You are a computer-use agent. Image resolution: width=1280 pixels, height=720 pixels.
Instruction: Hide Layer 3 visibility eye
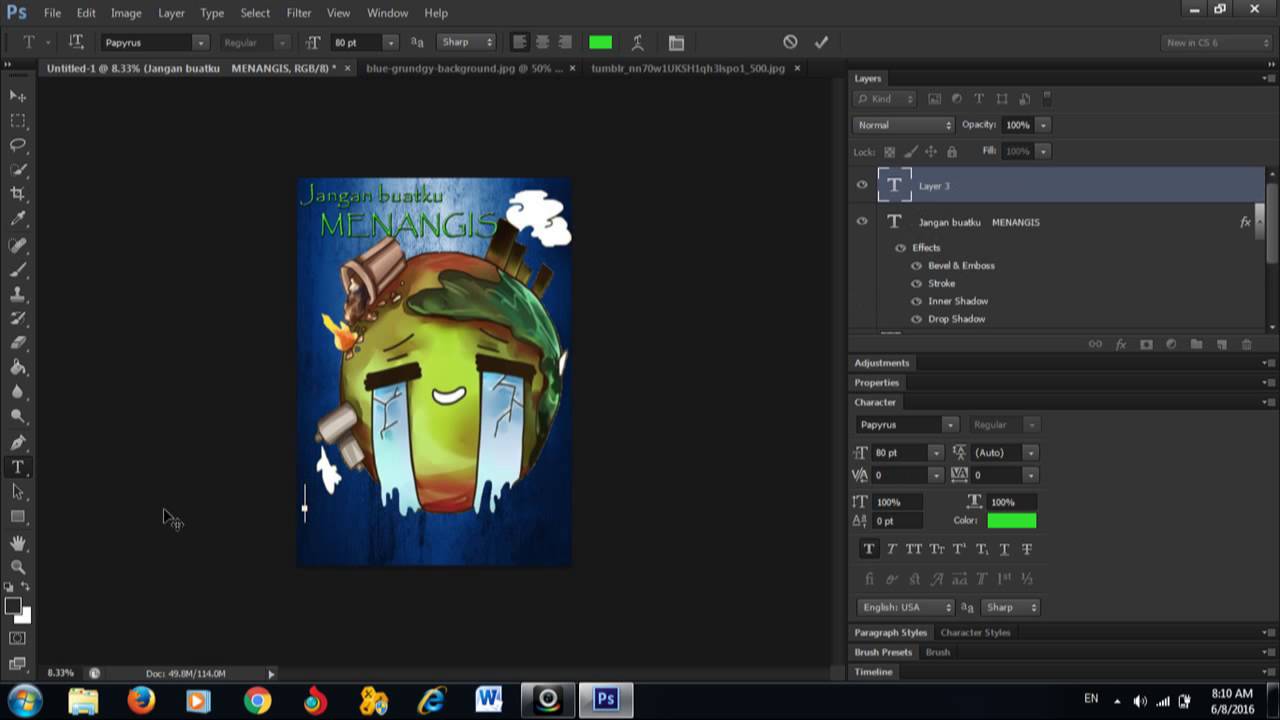(862, 185)
